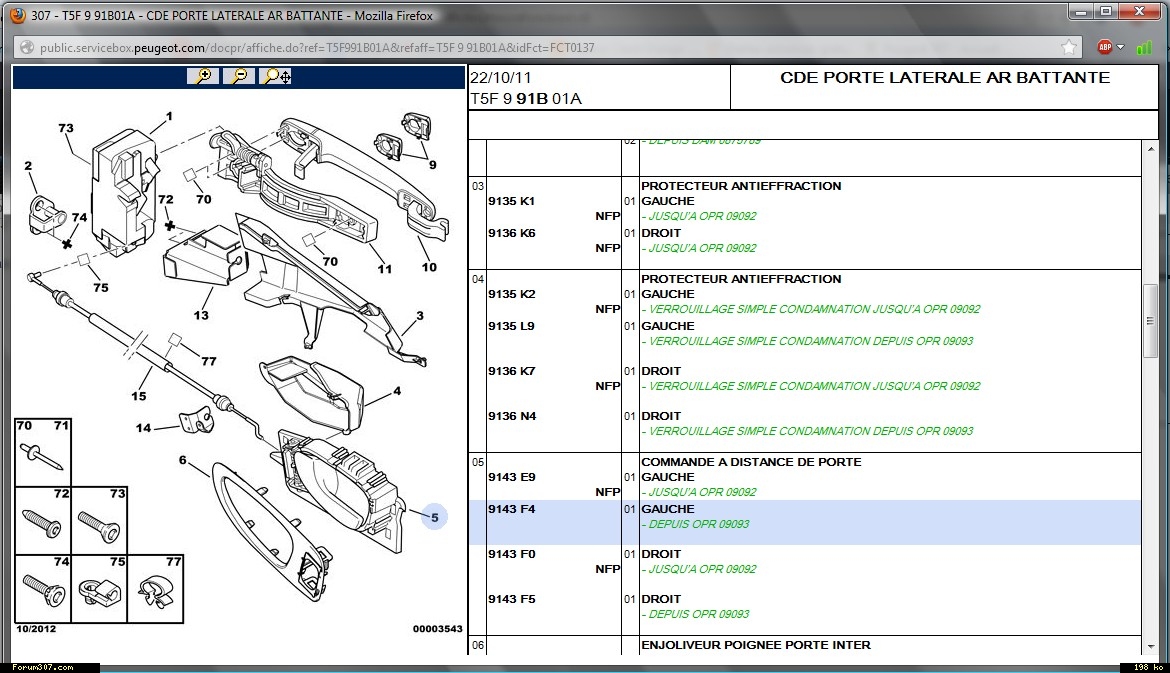Click the zoom out magnifier icon
The height and width of the screenshot is (673, 1170).
pyautogui.click(x=239, y=76)
